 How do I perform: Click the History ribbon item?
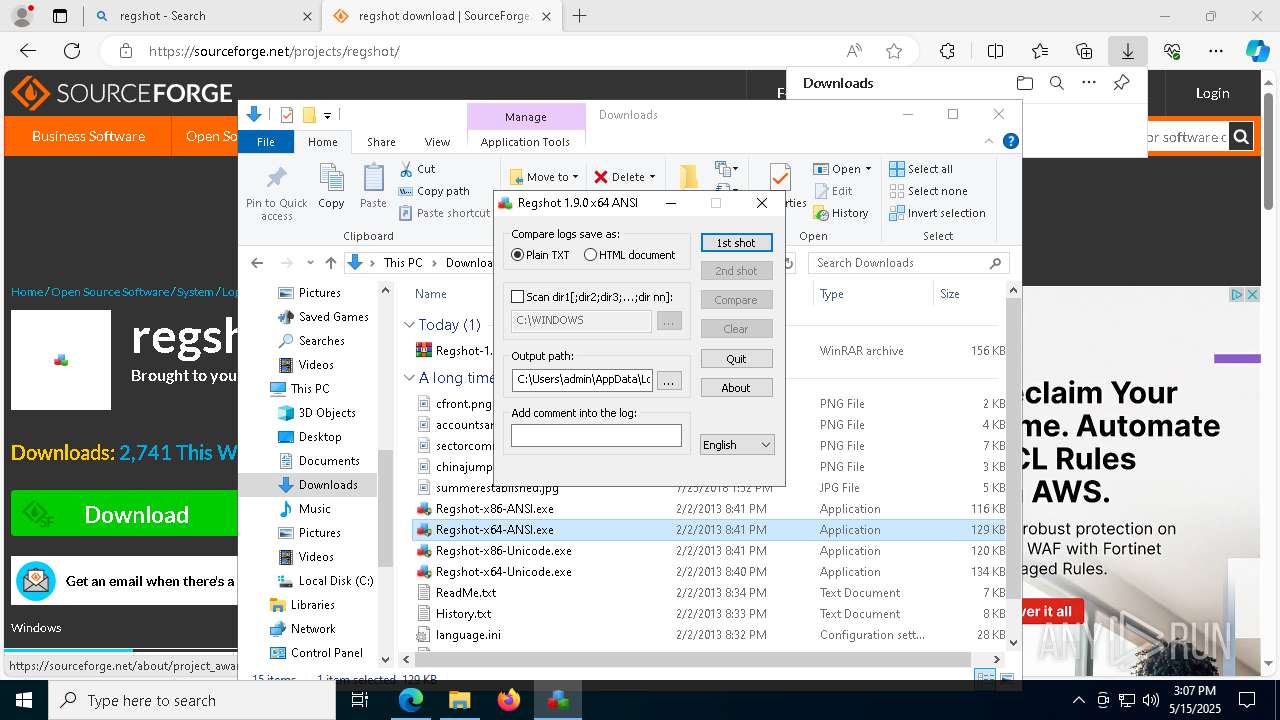[840, 213]
